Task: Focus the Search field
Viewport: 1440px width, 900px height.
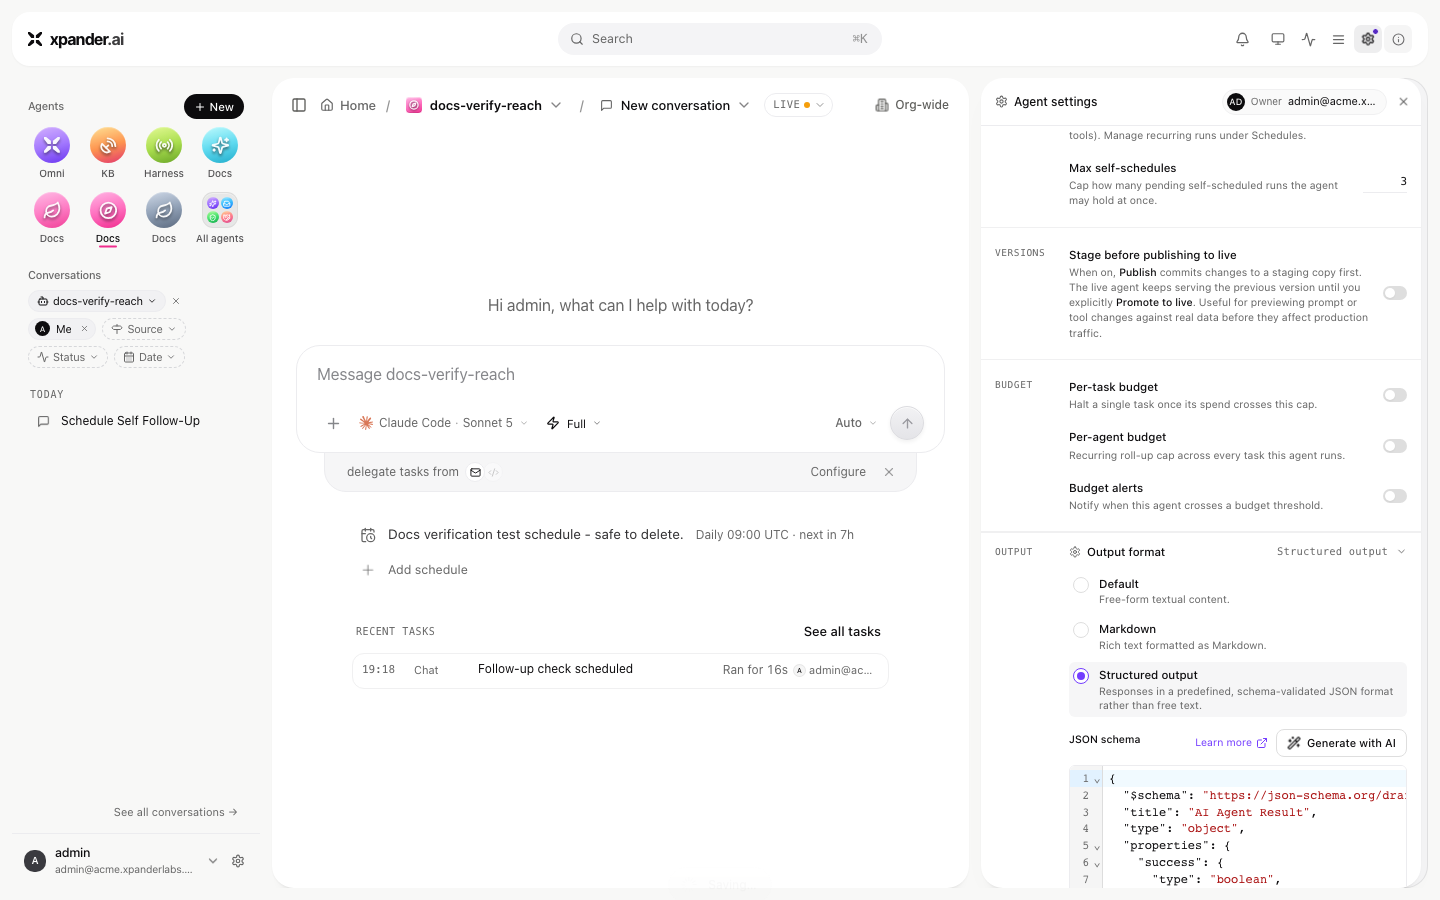Action: click(720, 39)
